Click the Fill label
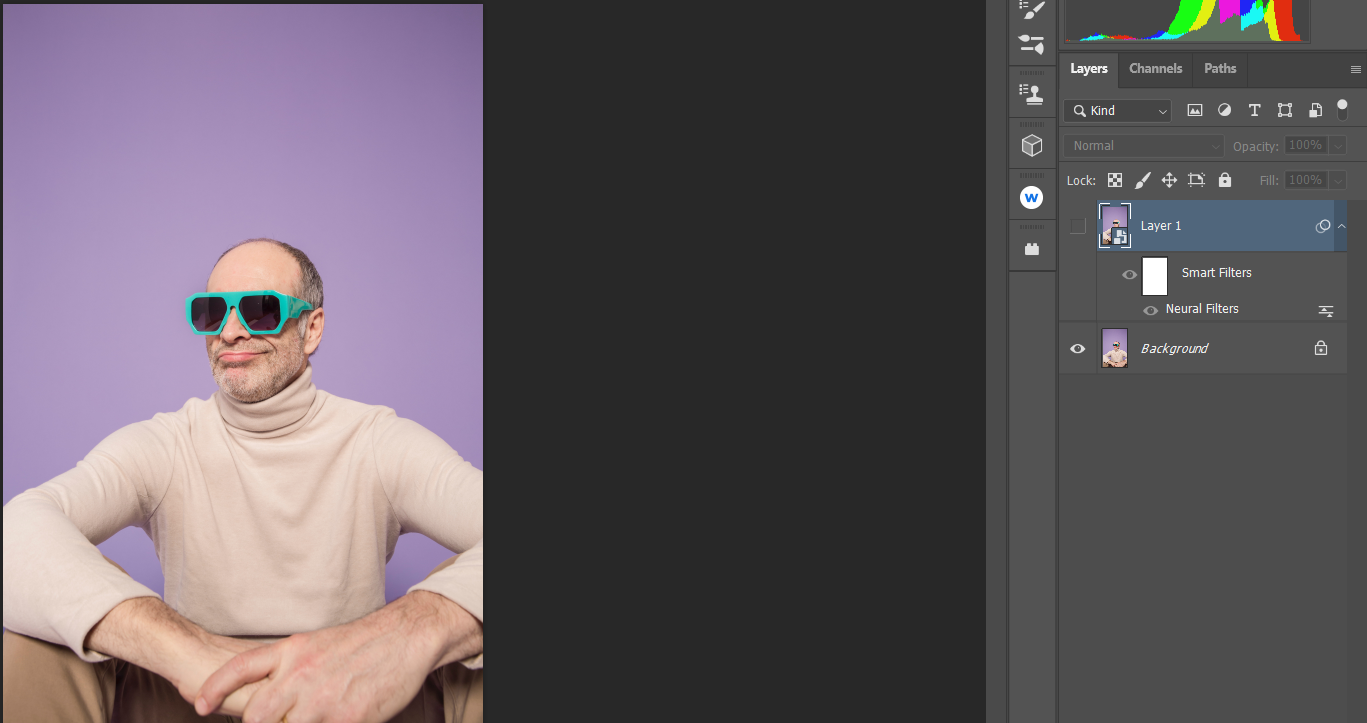1367x723 pixels. coord(1269,181)
